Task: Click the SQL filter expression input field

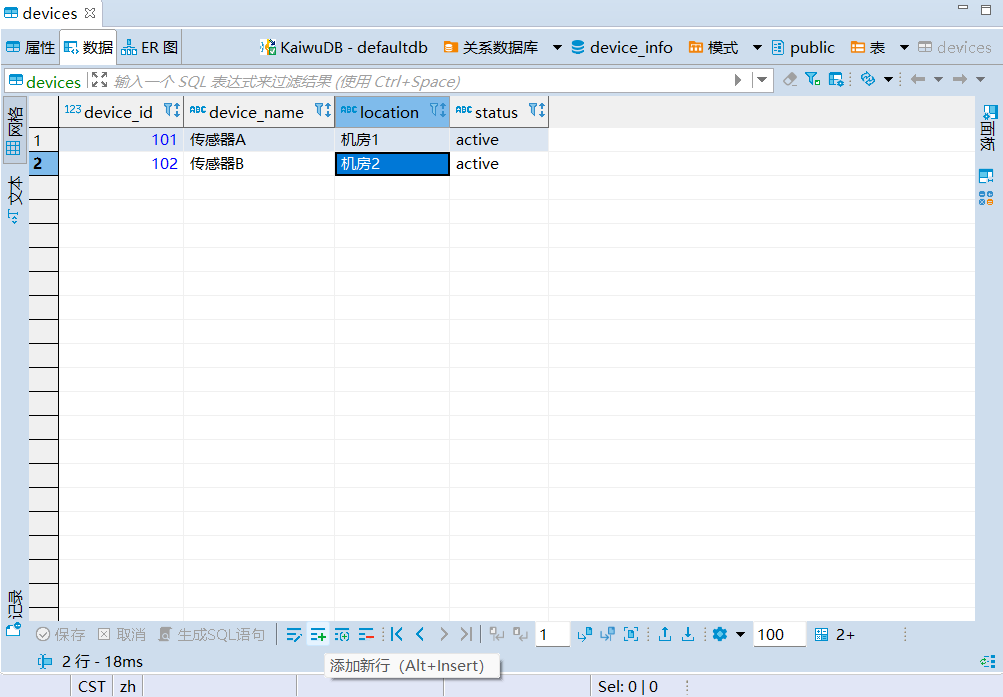Action: click(x=420, y=81)
